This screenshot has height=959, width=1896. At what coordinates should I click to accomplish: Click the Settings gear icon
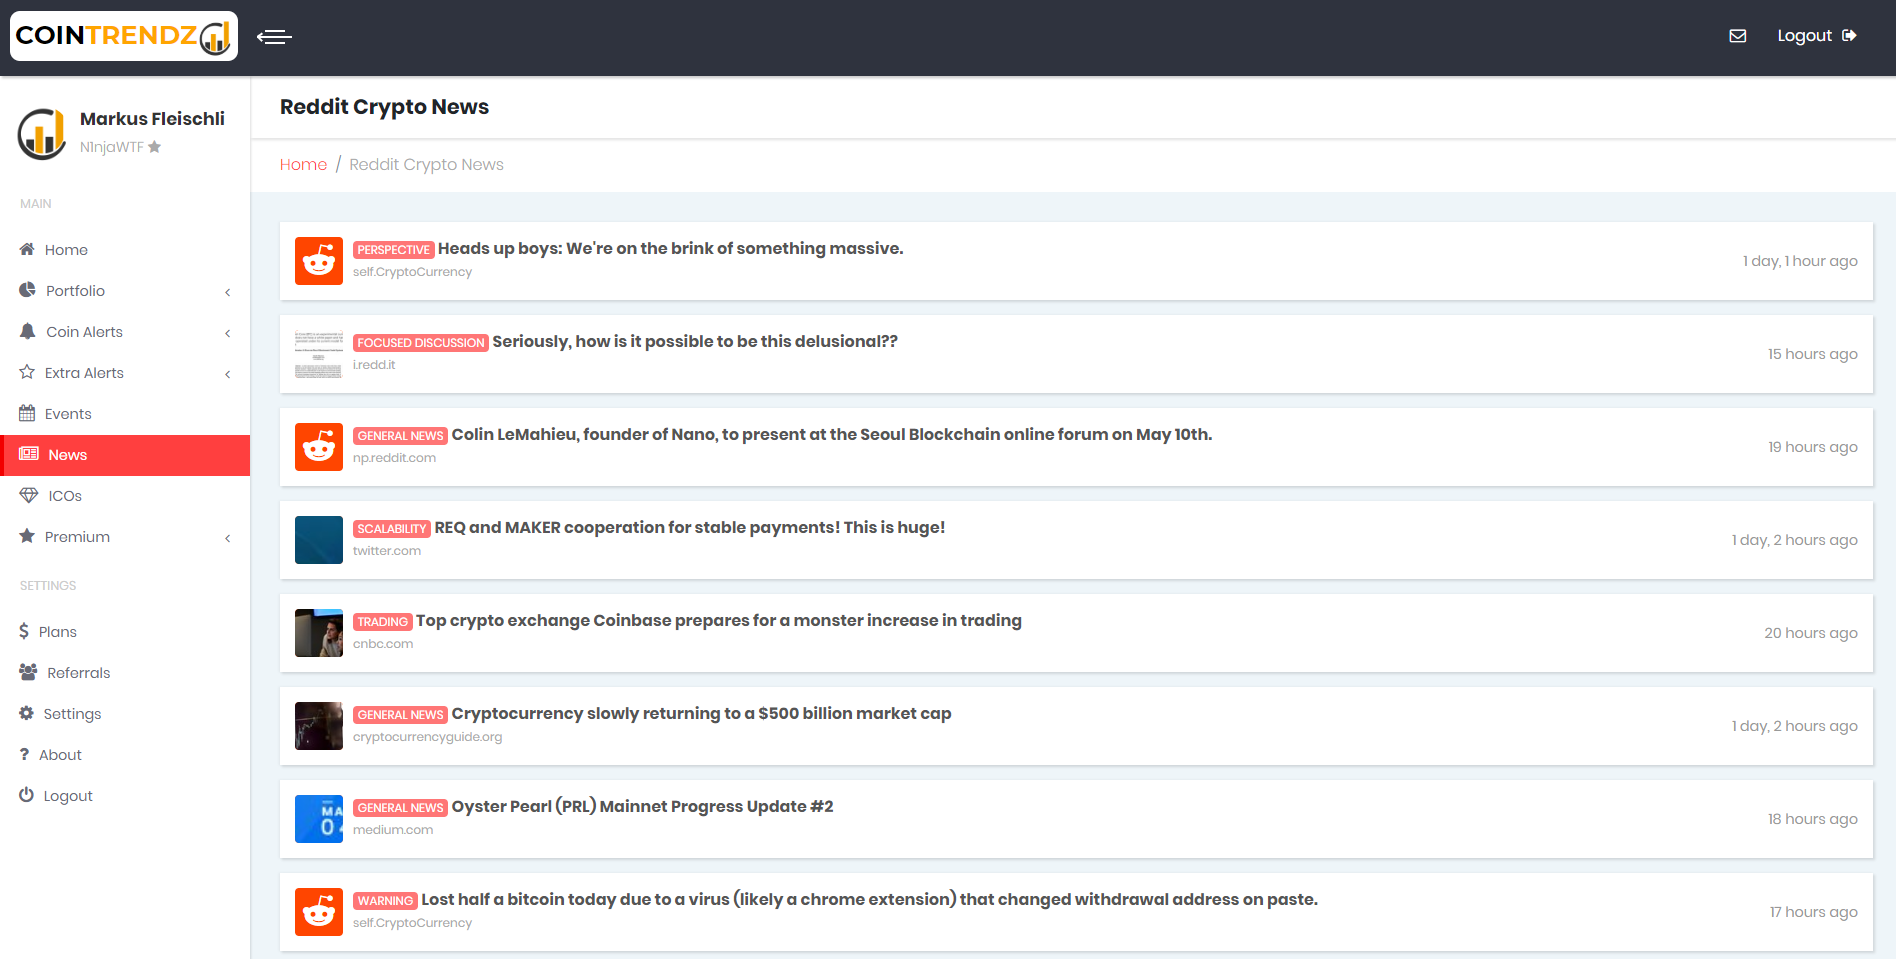[27, 713]
